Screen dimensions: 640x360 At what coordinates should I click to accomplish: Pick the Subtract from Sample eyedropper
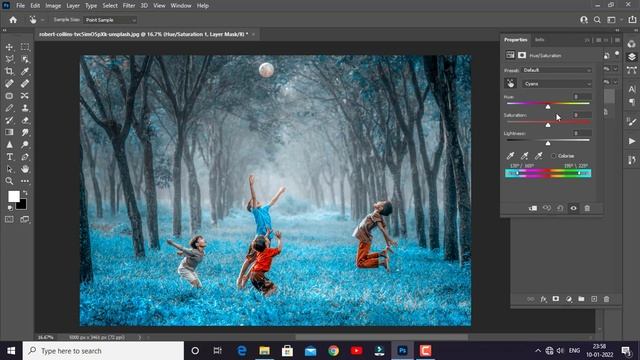click(539, 156)
